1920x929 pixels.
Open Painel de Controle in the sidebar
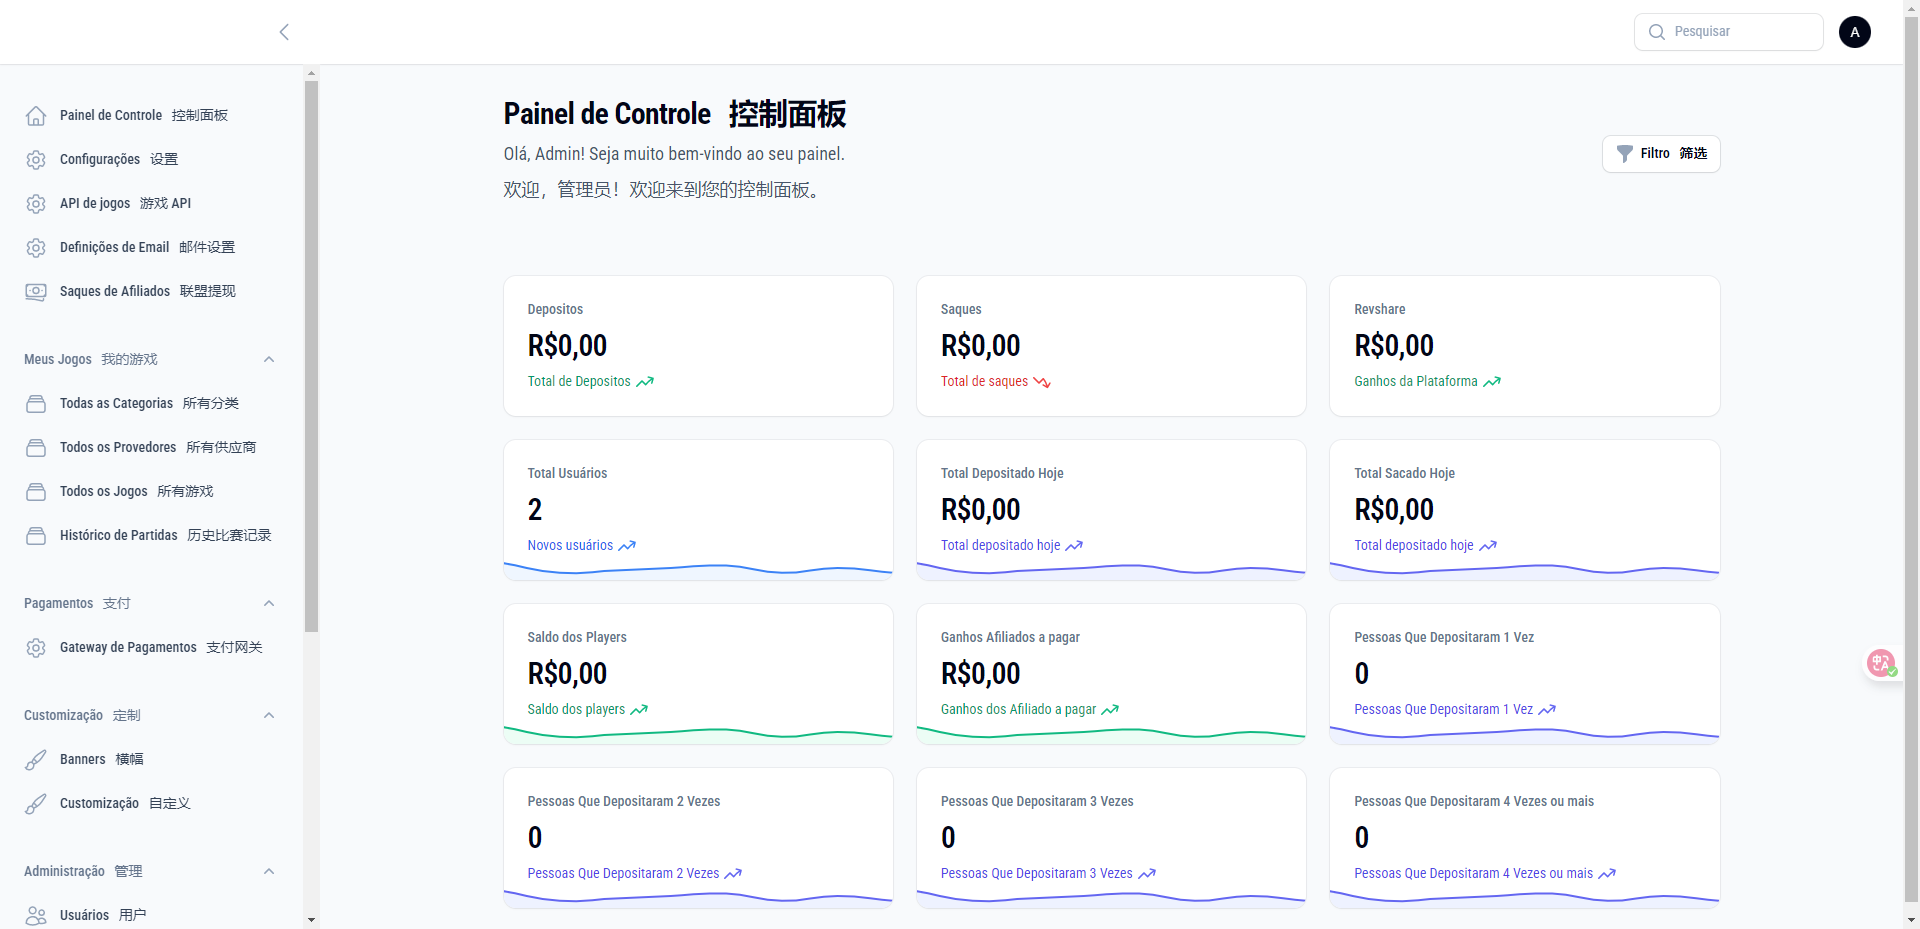click(x=150, y=116)
